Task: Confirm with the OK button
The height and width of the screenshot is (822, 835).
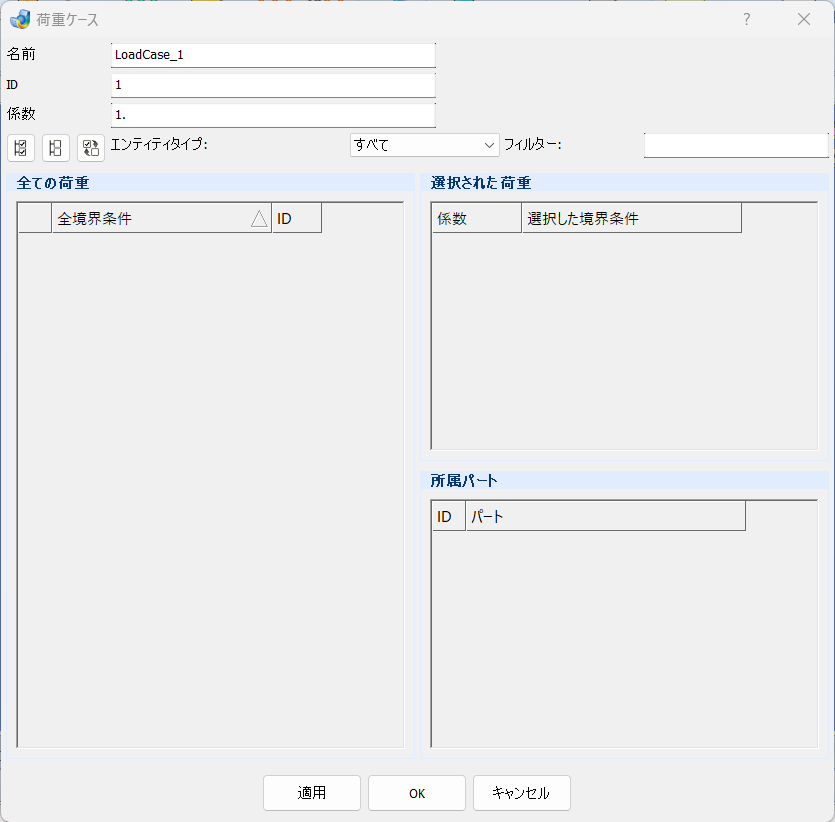Action: tap(417, 793)
